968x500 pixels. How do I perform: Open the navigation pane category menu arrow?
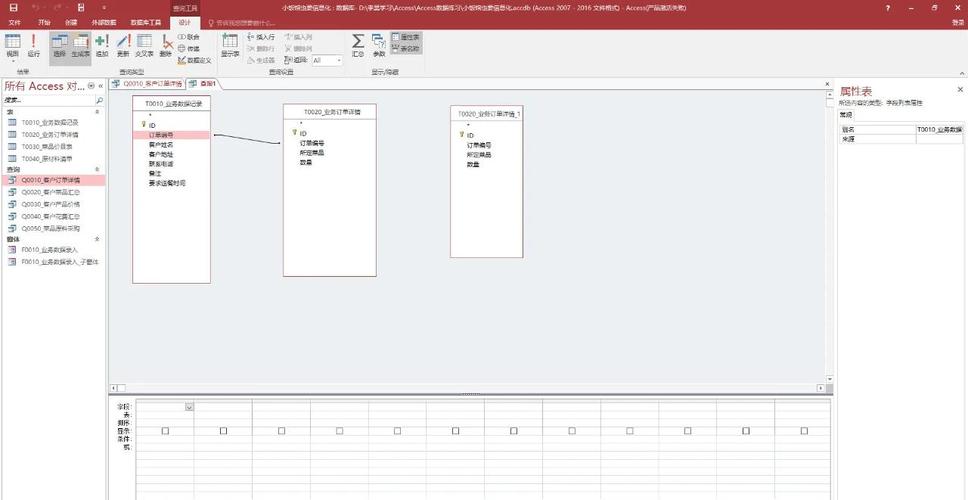(x=91, y=86)
